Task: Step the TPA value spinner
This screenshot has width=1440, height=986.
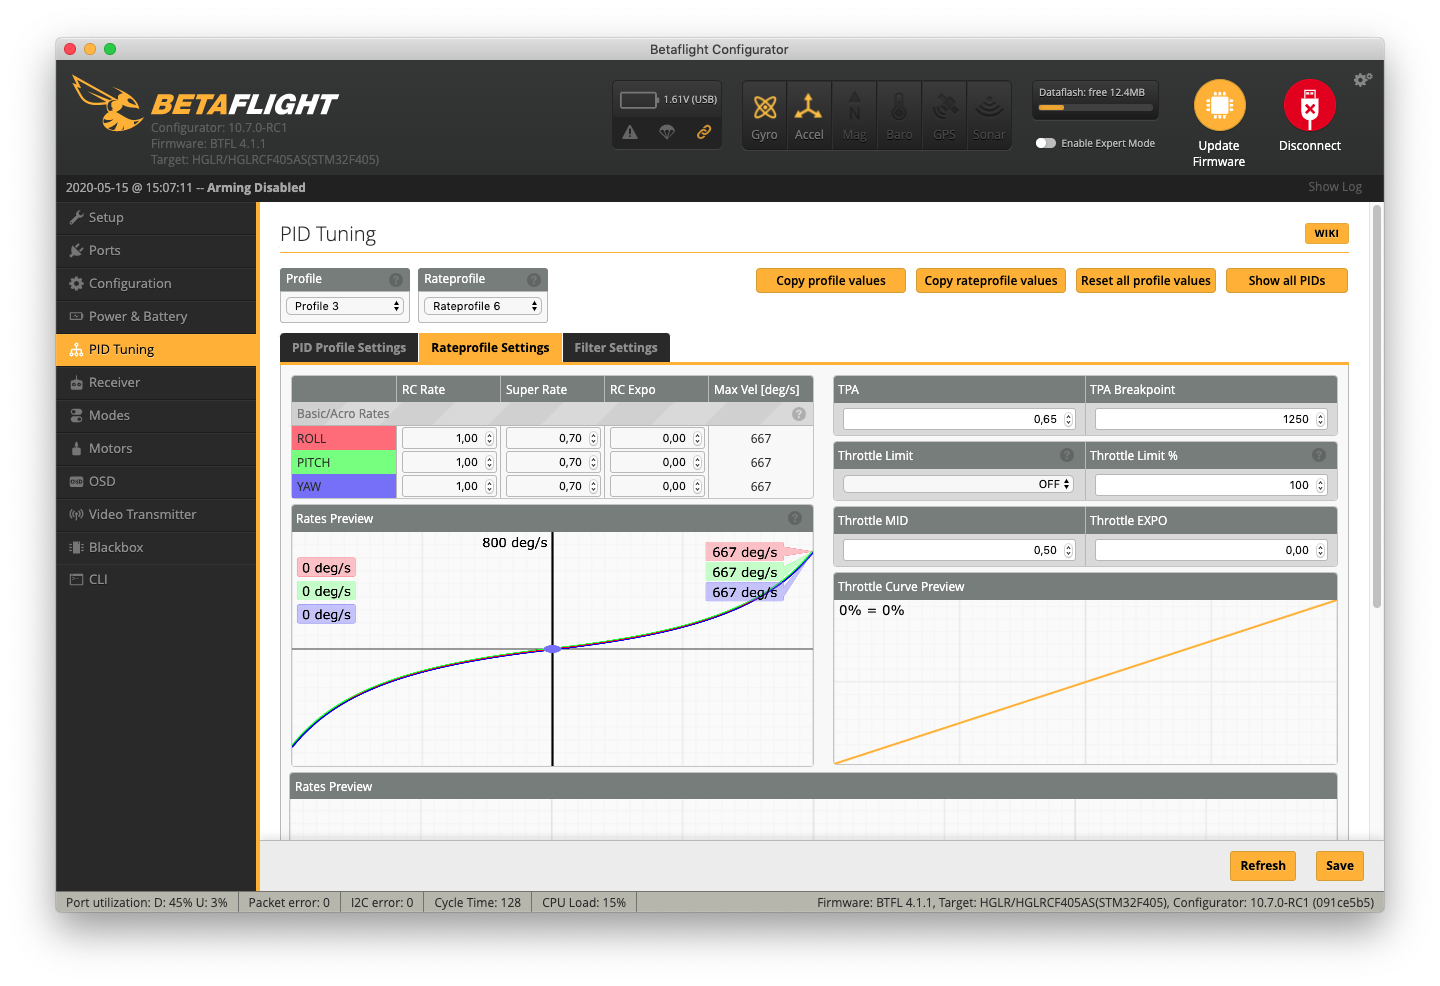Action: tap(1068, 419)
